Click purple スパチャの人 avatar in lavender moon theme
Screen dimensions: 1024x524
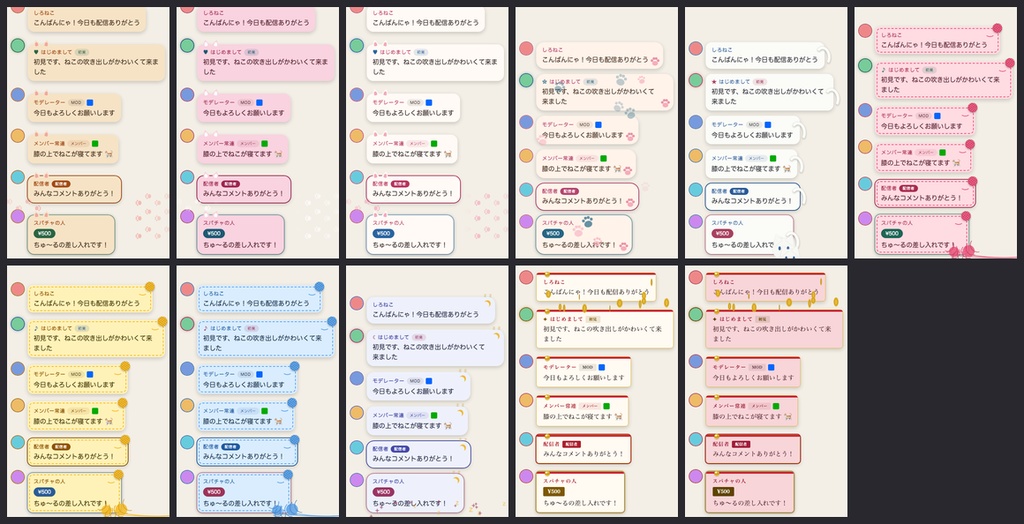pyautogui.click(x=357, y=480)
